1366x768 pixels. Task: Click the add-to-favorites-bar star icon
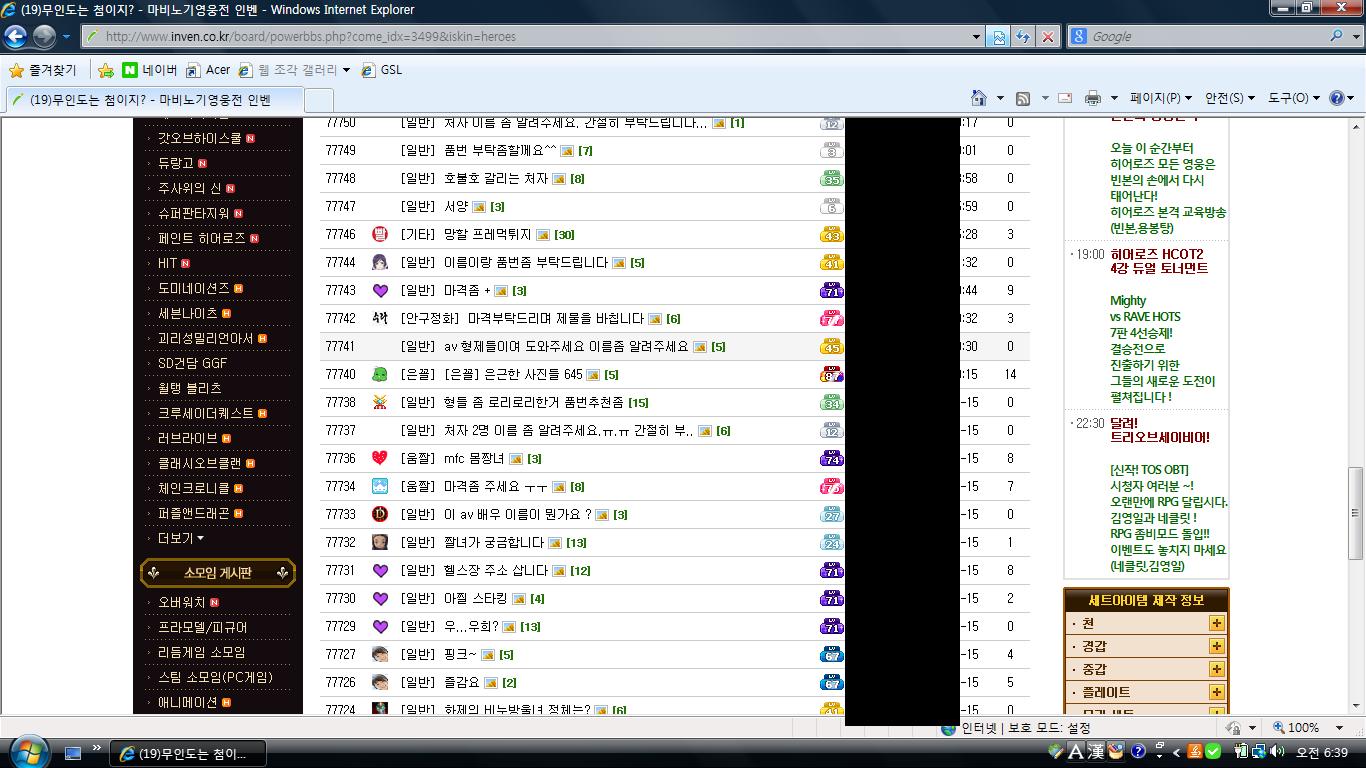[106, 70]
